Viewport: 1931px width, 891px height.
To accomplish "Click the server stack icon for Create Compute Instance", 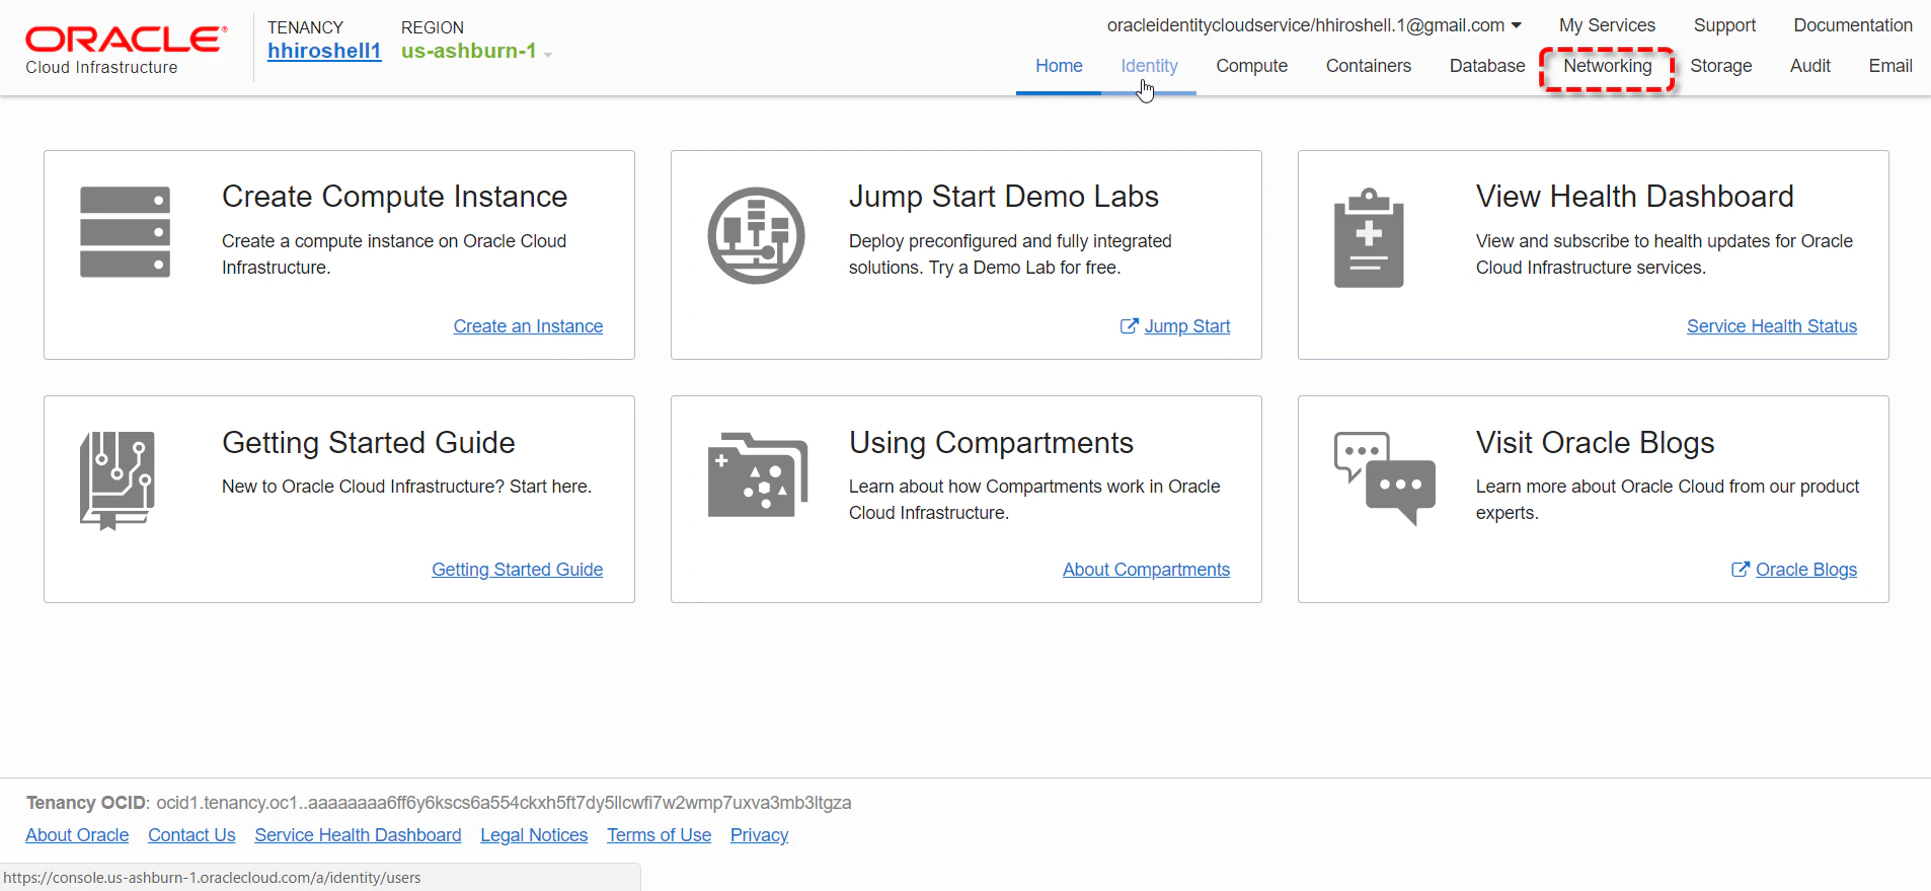I will (x=125, y=232).
